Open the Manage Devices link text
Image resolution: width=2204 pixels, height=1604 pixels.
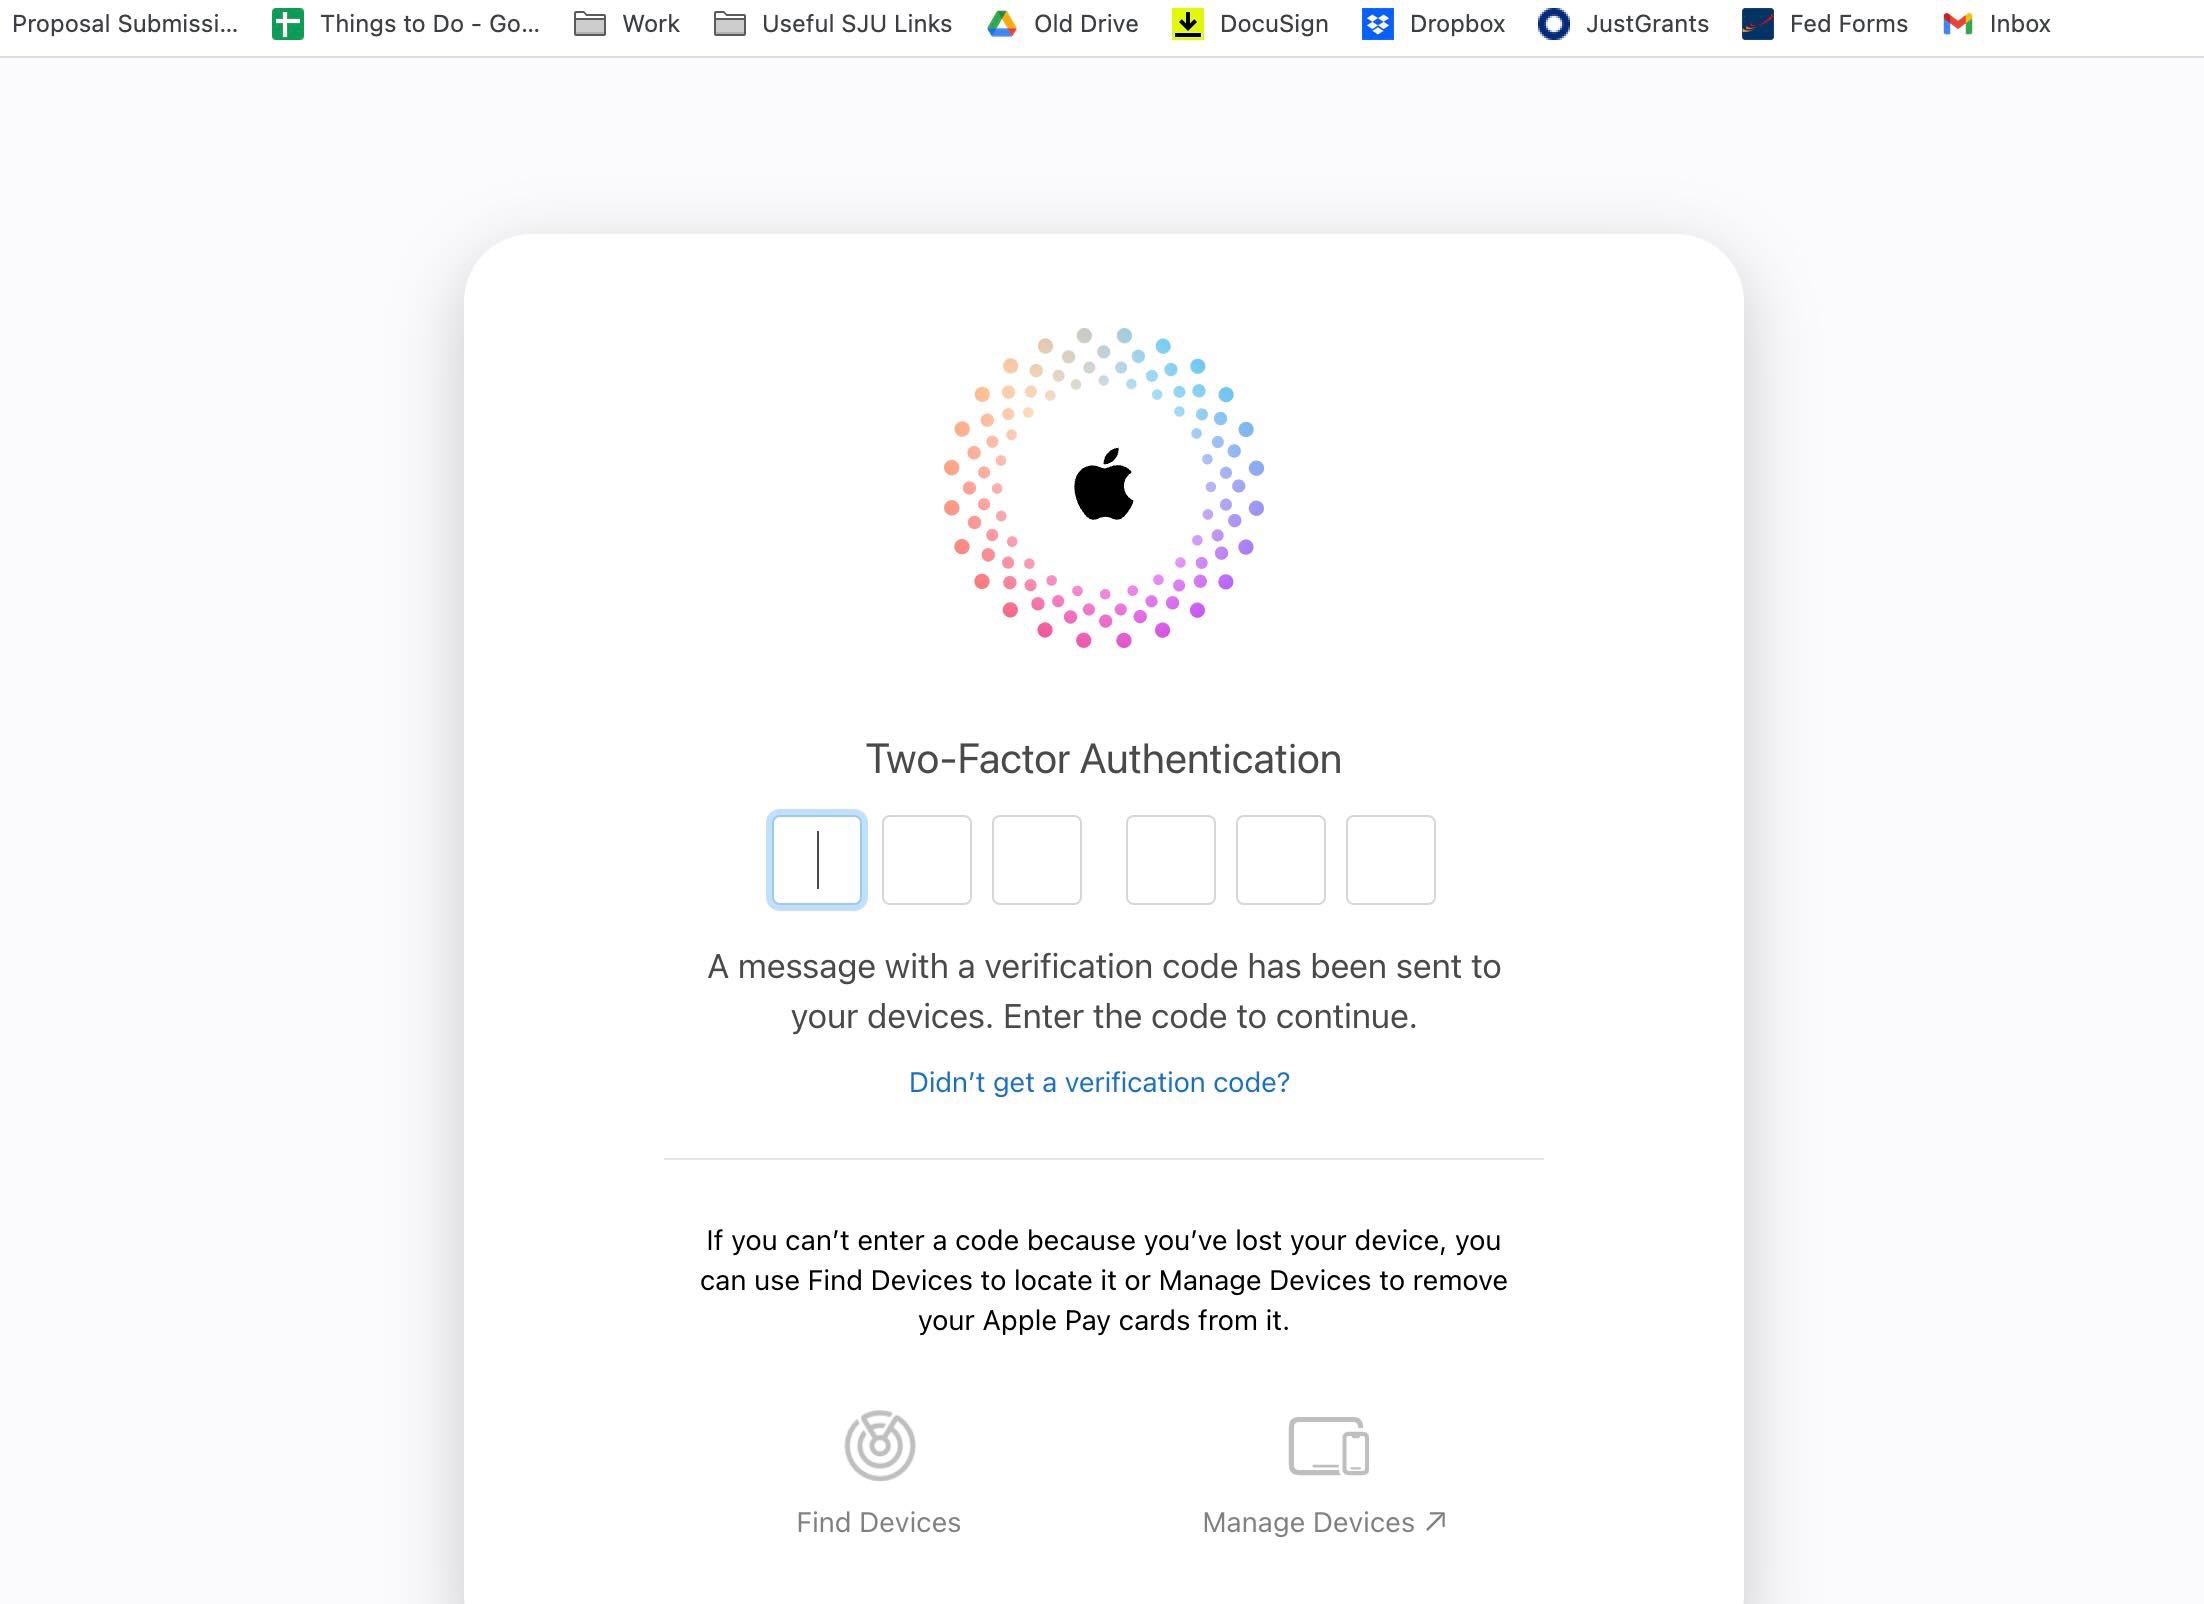pos(1308,1522)
